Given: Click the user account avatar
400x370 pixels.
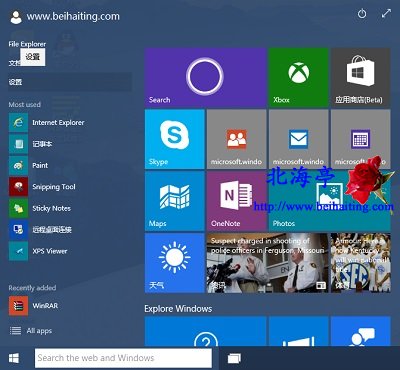Looking at the screenshot, I should coord(16,17).
